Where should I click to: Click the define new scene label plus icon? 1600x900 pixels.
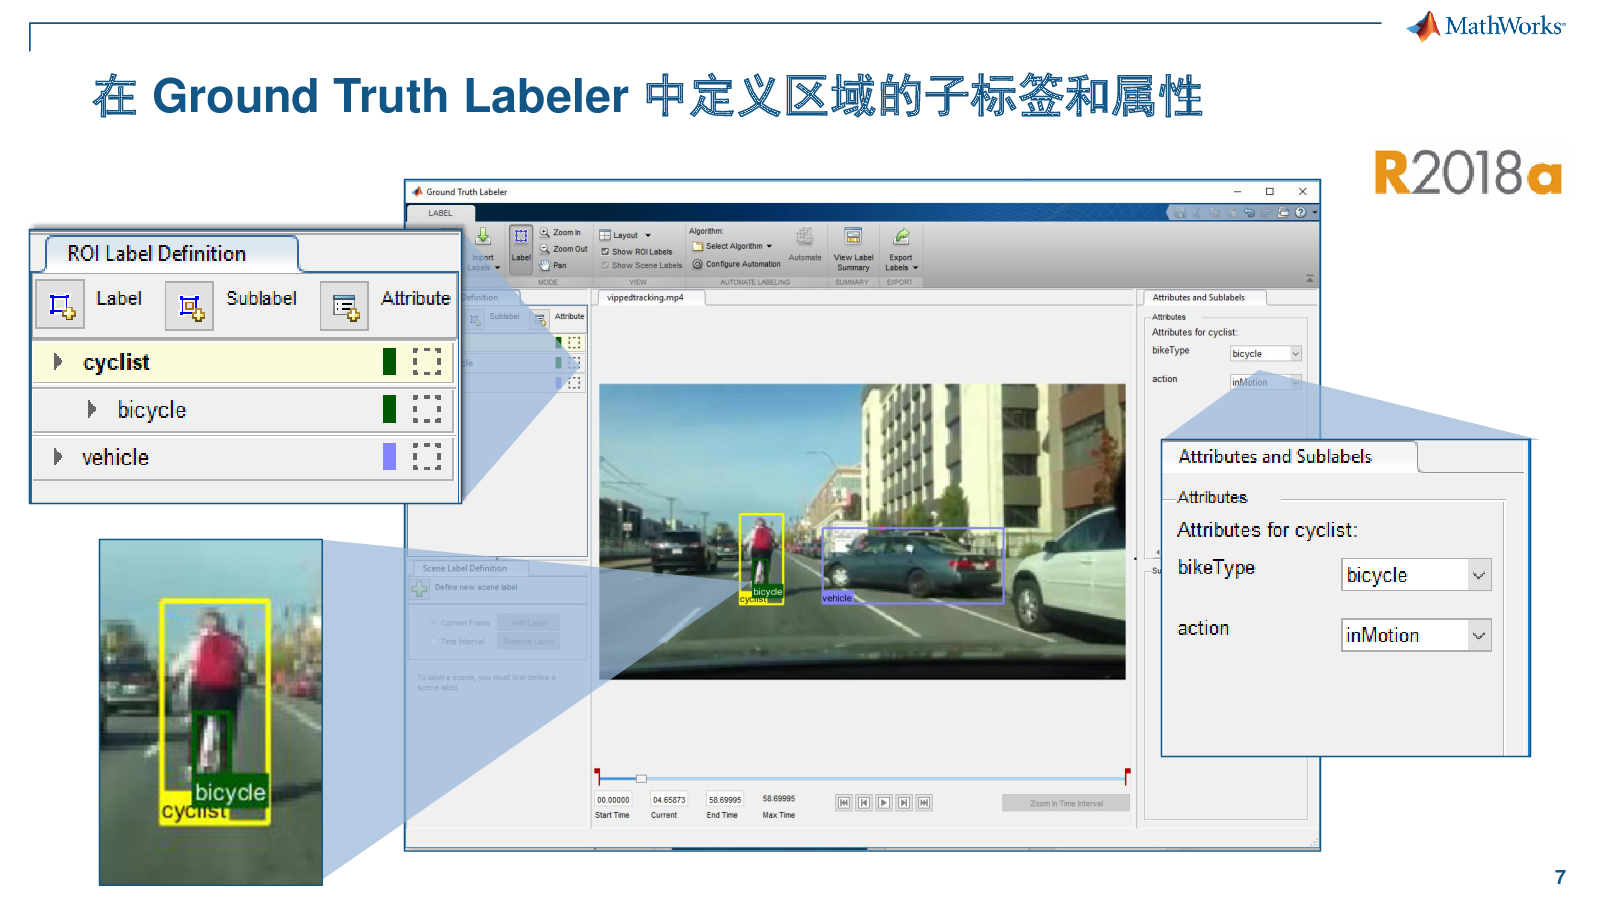[x=420, y=589]
